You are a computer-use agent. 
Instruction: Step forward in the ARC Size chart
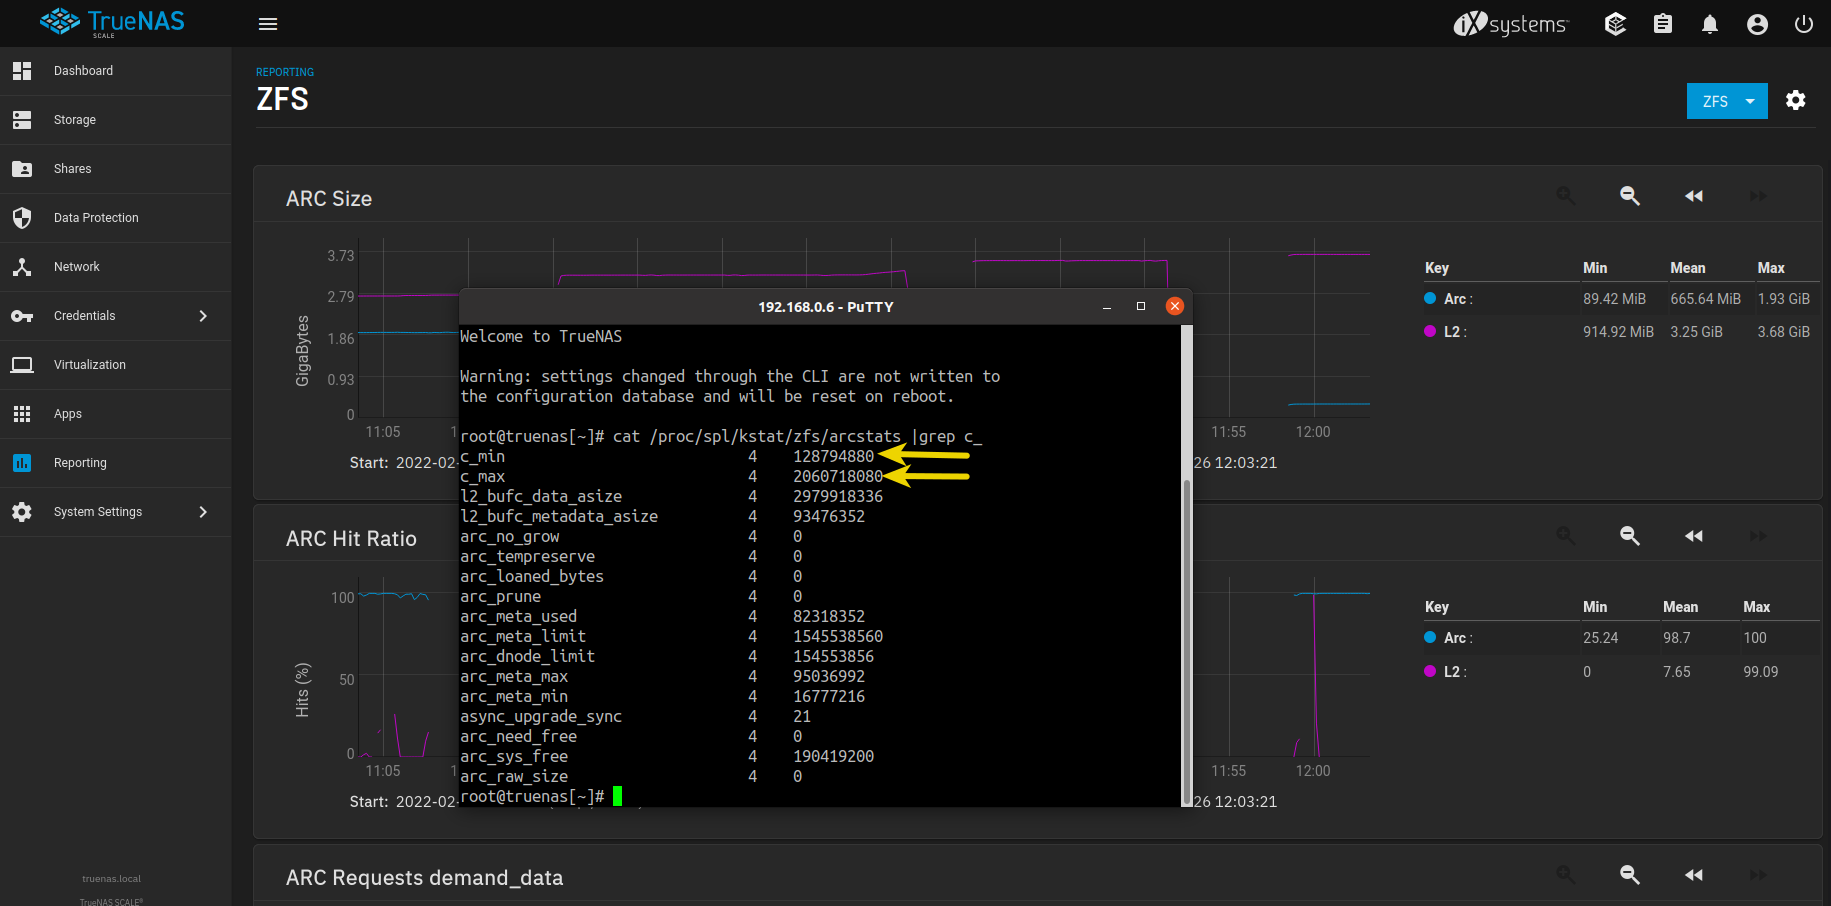1758,196
